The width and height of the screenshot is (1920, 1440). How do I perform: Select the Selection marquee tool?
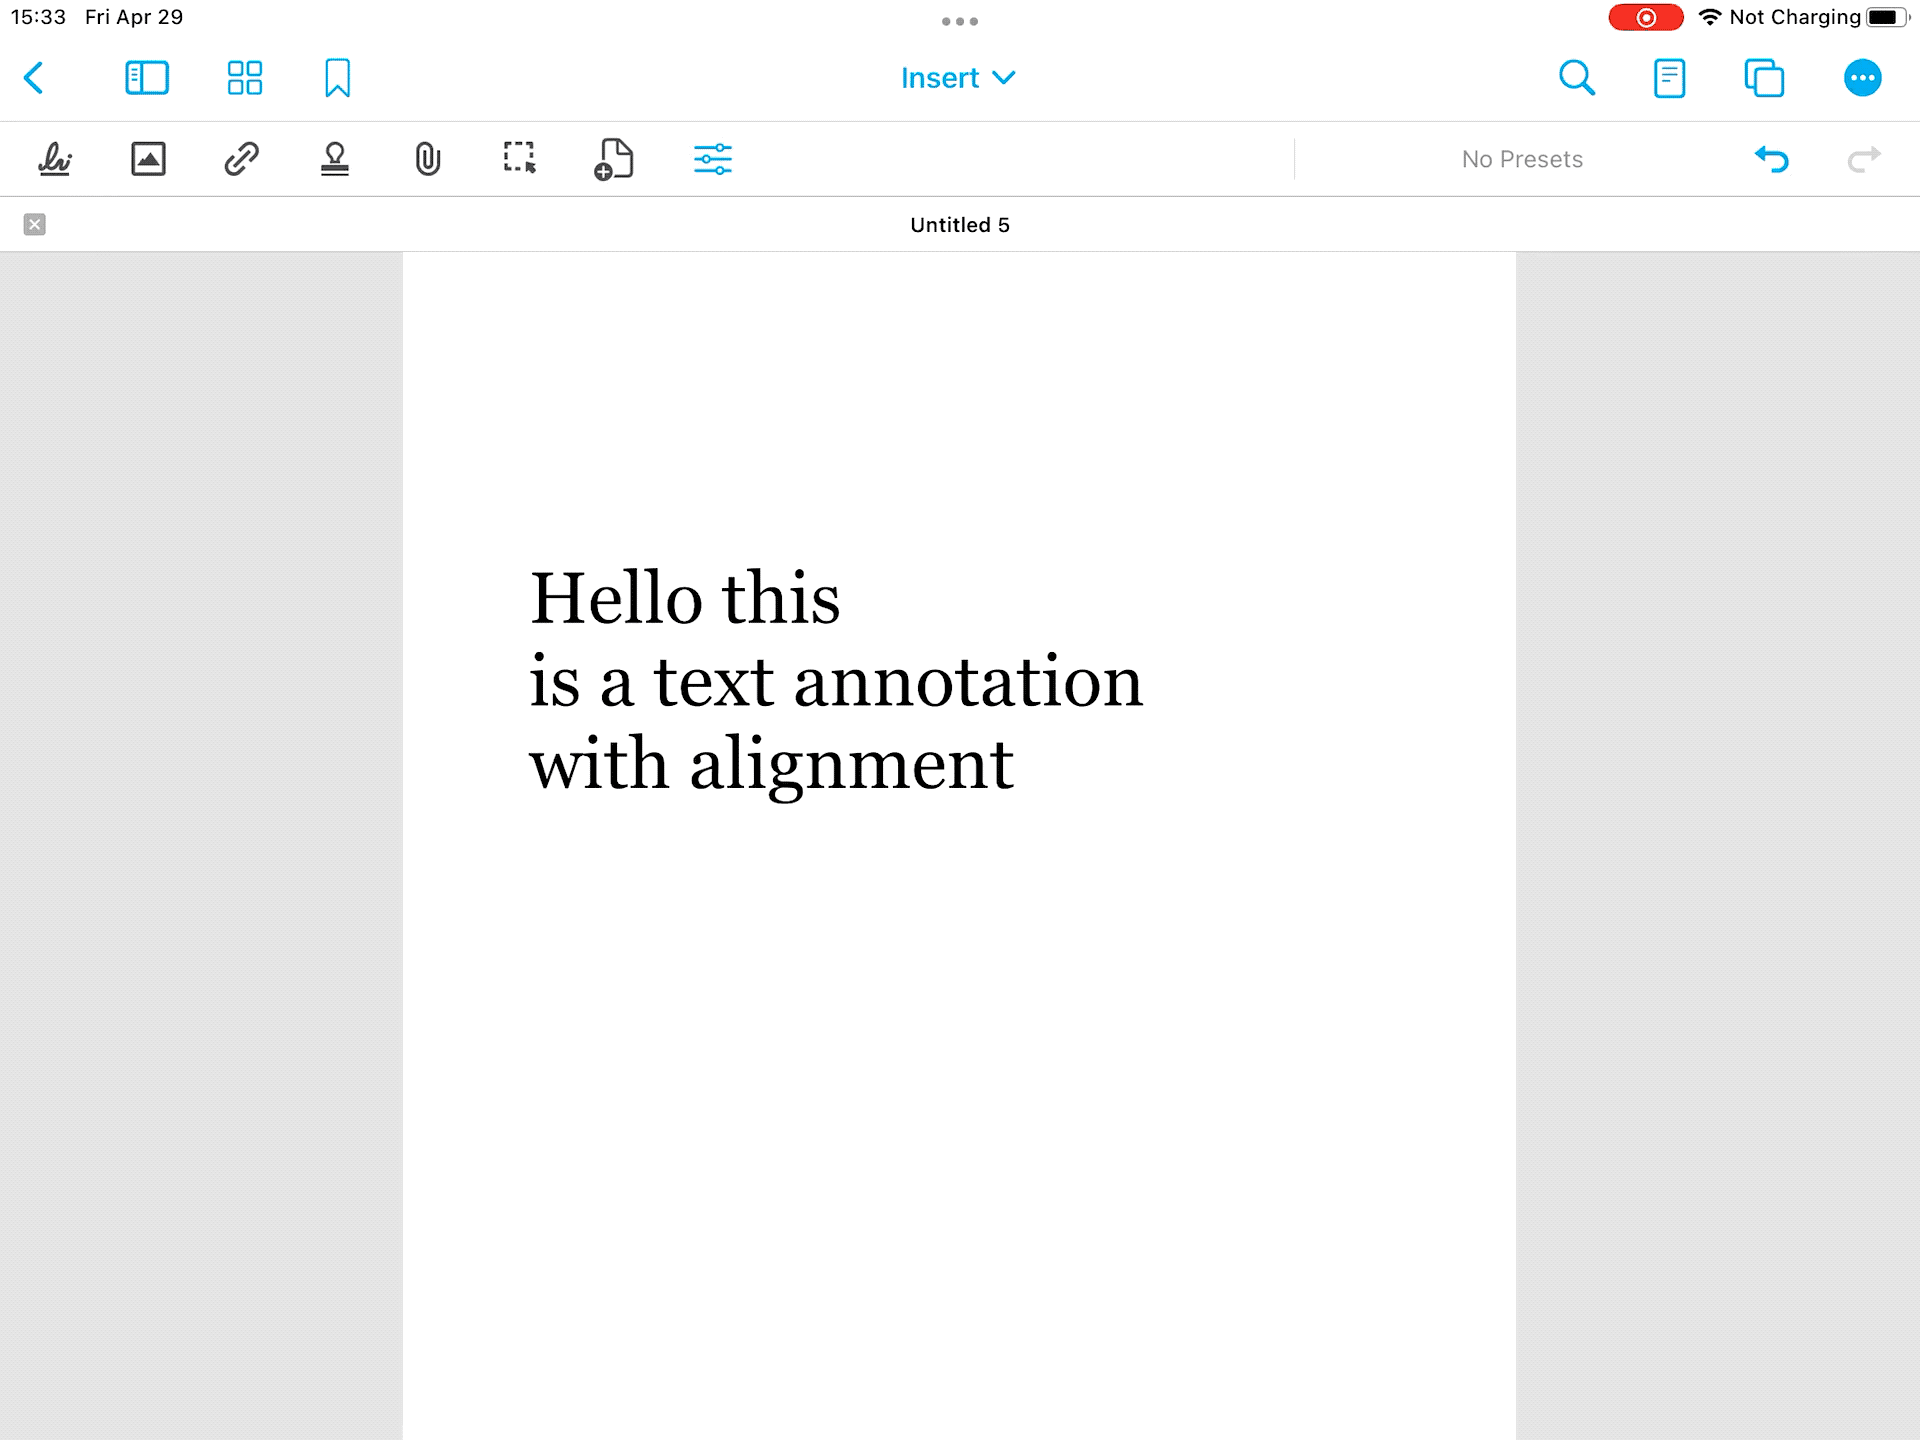click(520, 159)
